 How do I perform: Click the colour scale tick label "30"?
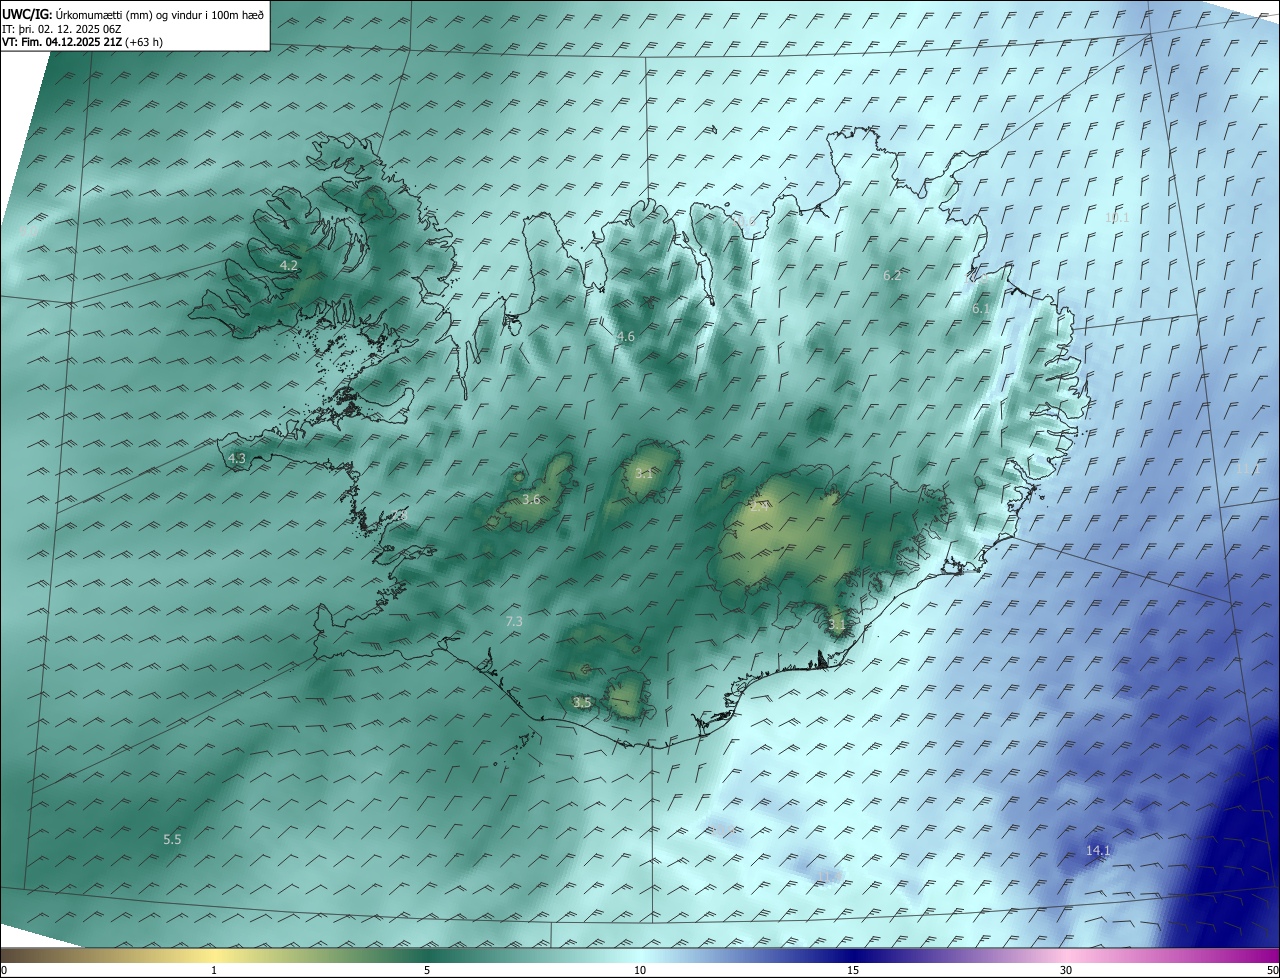click(1066, 970)
